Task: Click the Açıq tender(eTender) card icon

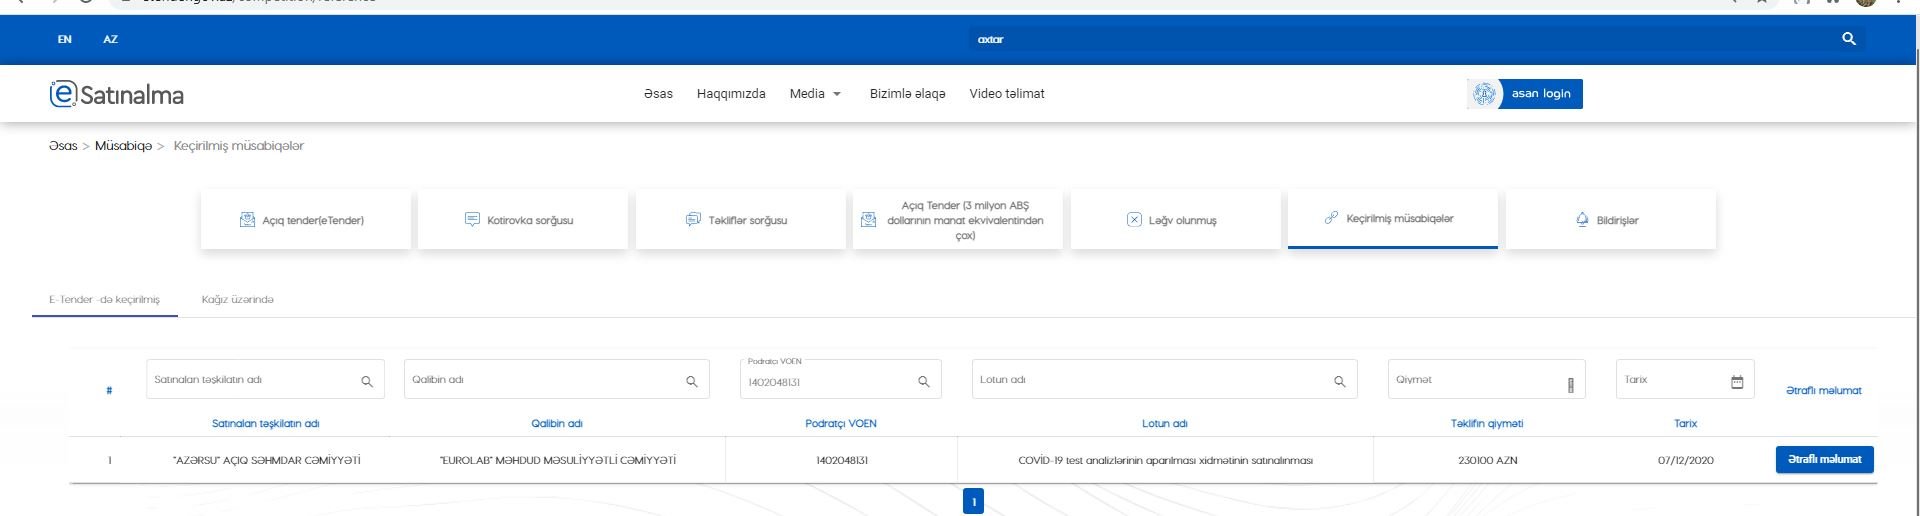Action: coord(247,220)
